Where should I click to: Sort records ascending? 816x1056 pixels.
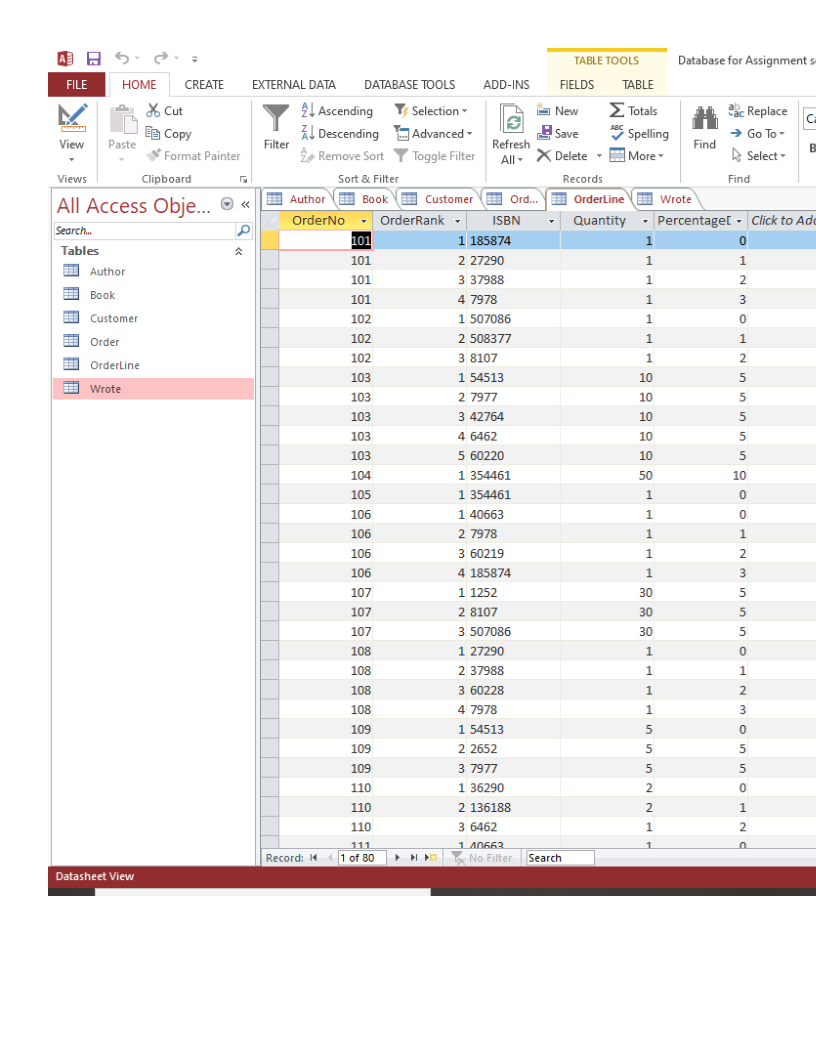click(x=345, y=110)
